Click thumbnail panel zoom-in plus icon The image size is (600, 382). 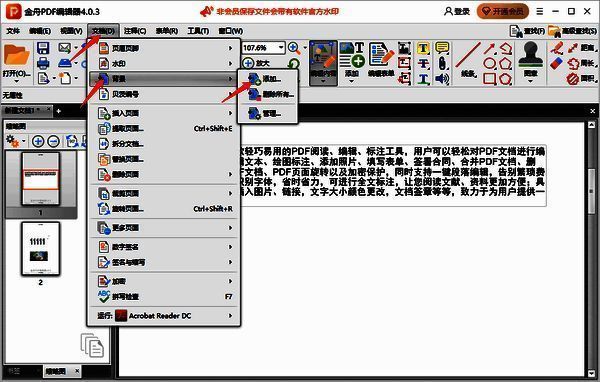38,141
